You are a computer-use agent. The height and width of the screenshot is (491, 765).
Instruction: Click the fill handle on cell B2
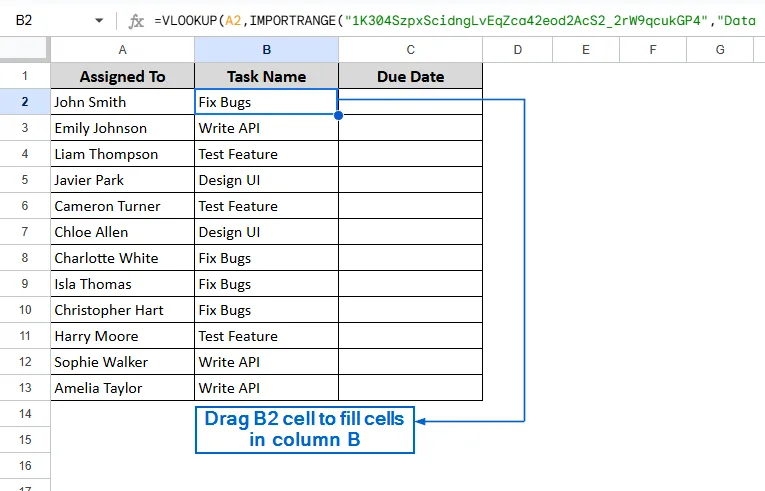pyautogui.click(x=338, y=115)
